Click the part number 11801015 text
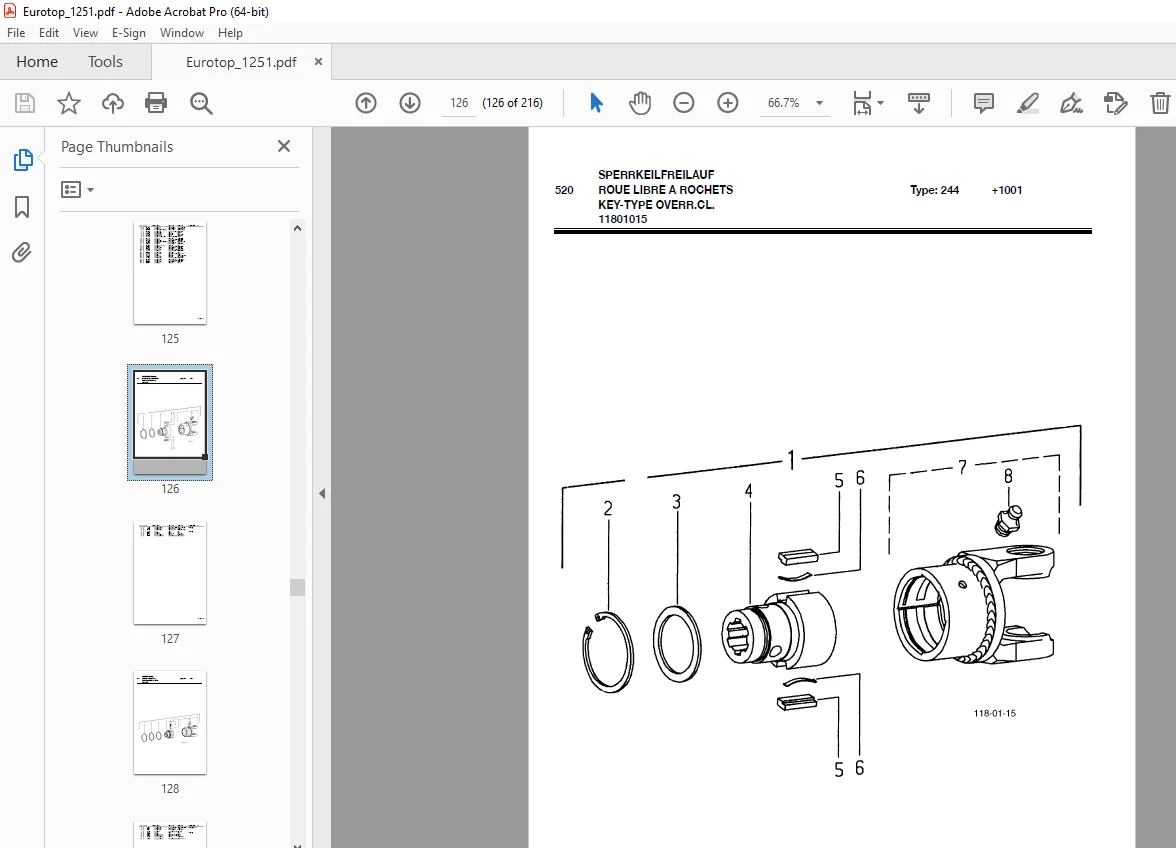 [622, 219]
